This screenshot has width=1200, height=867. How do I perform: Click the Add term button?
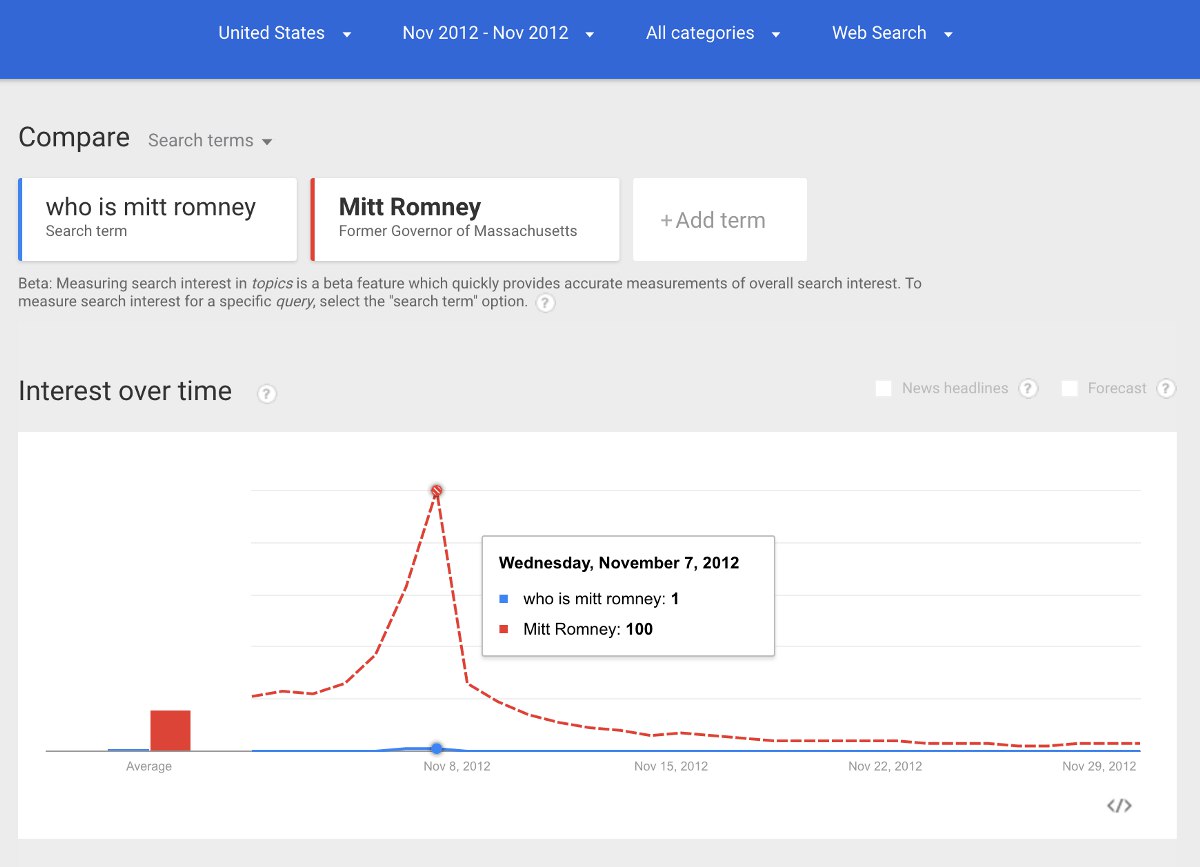coord(720,219)
